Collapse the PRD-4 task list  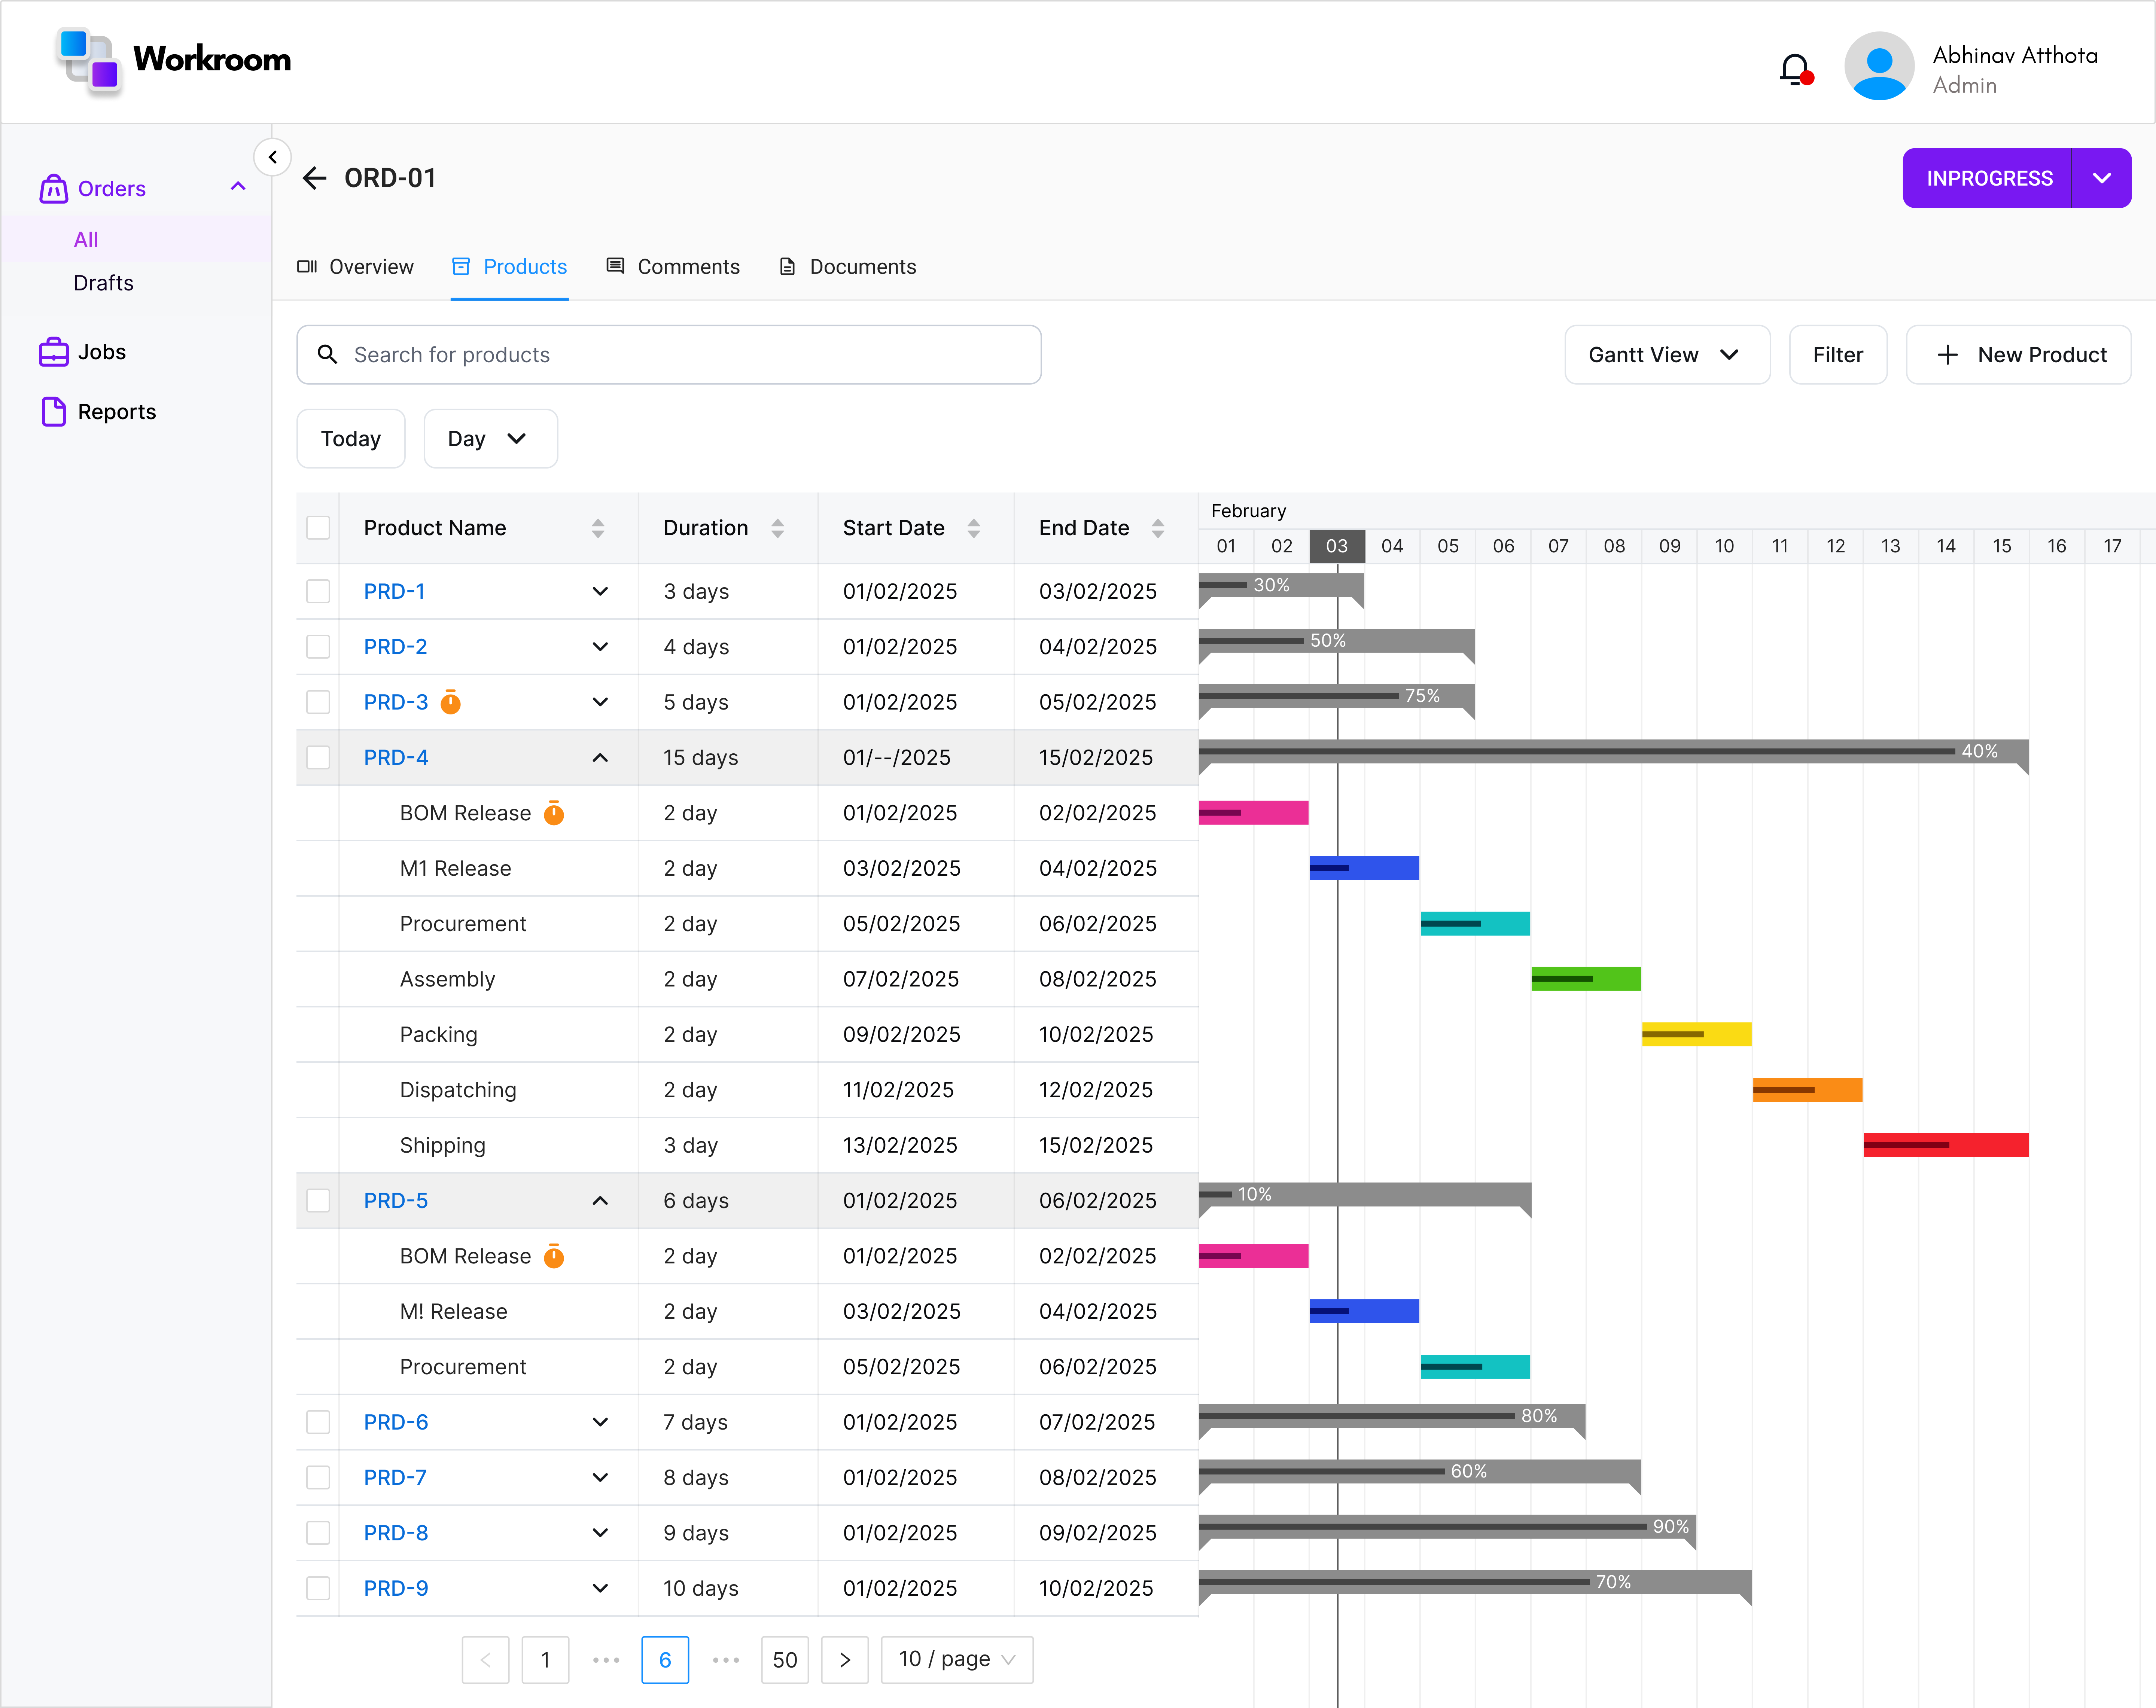[600, 757]
